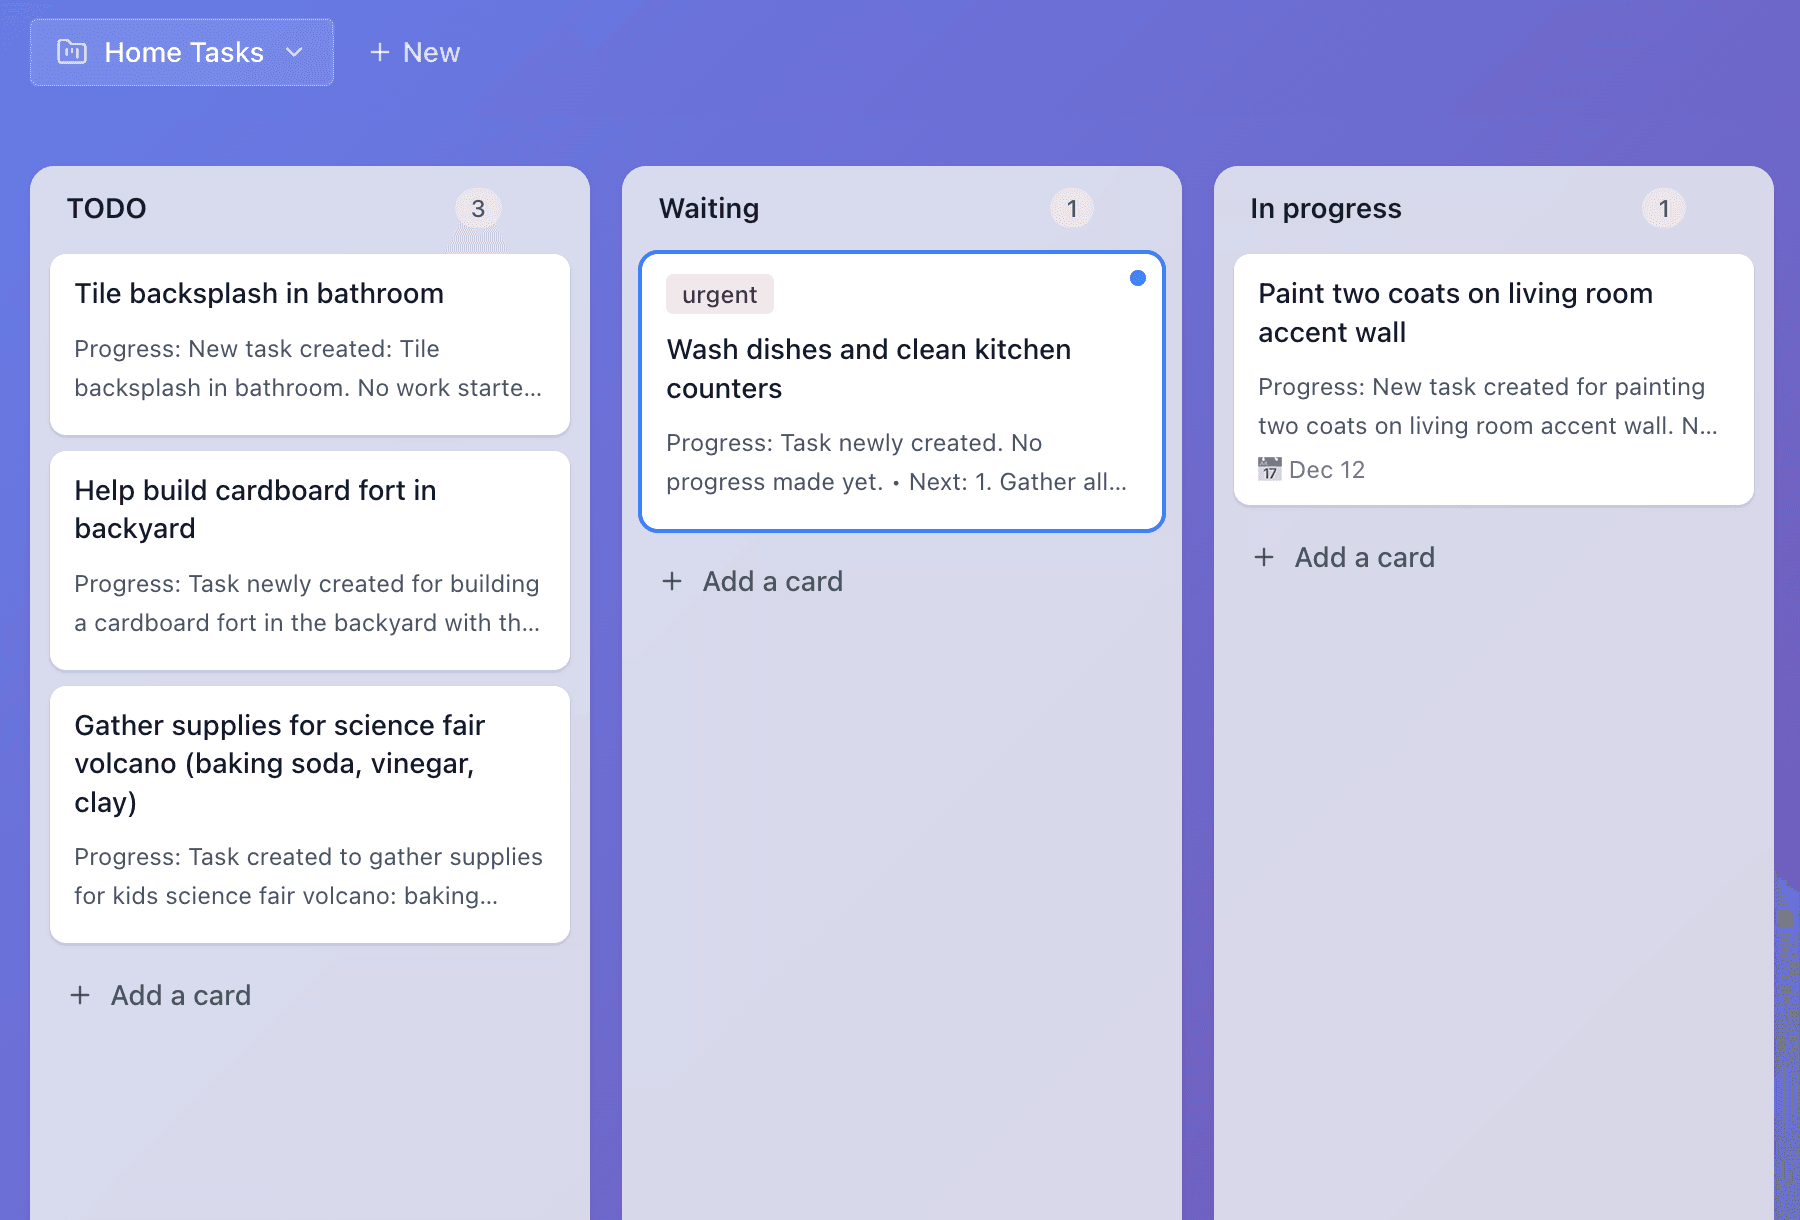
Task: Click the TODO column header
Action: point(107,208)
